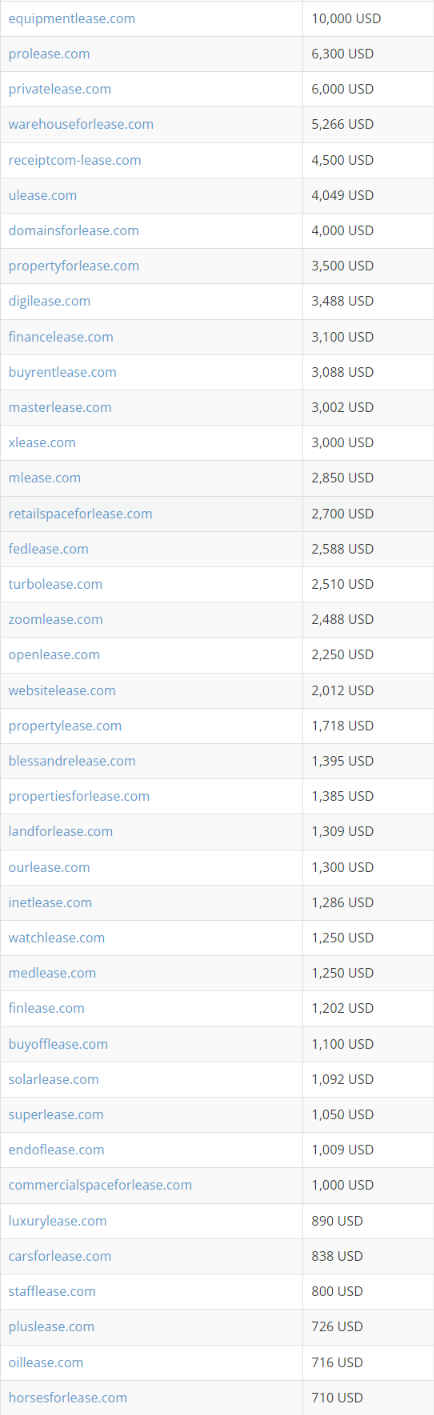
Task: Click blessandrelease.com link
Action: point(72,761)
